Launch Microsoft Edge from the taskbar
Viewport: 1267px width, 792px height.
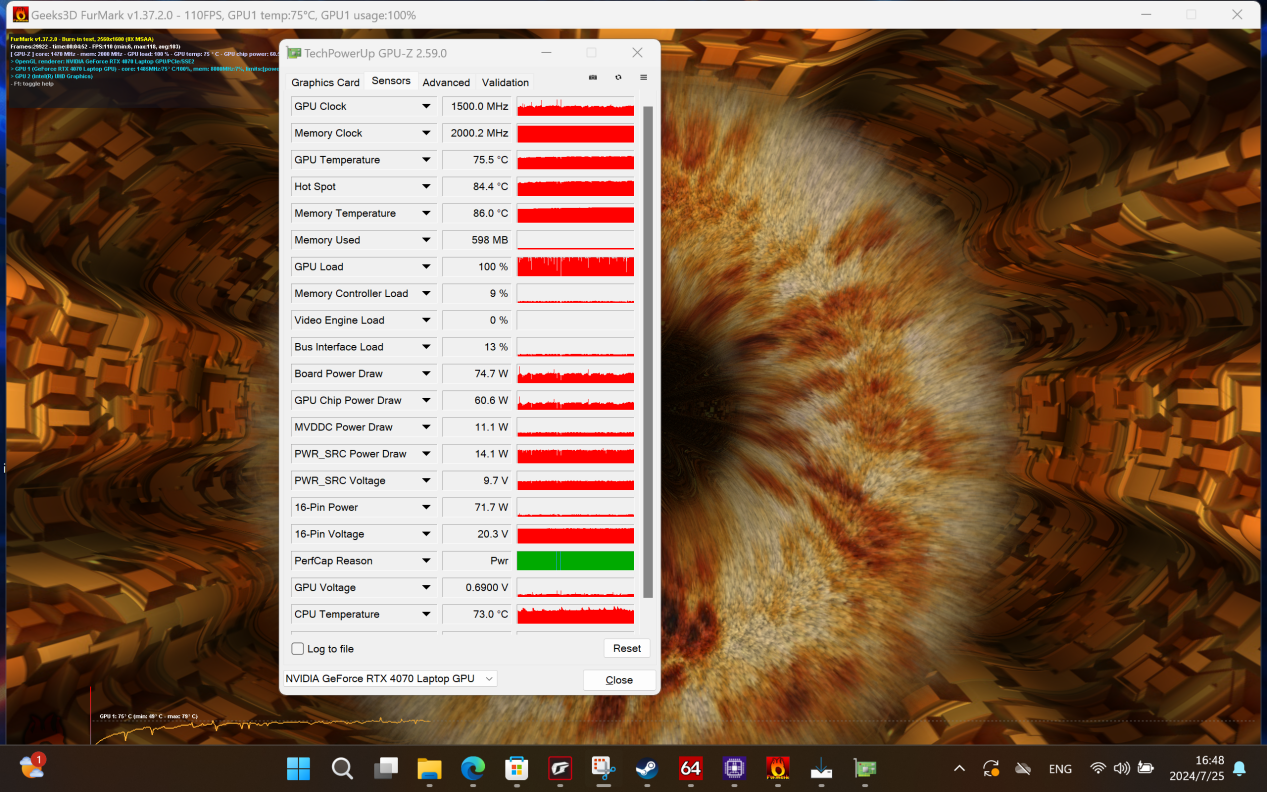[x=473, y=768]
